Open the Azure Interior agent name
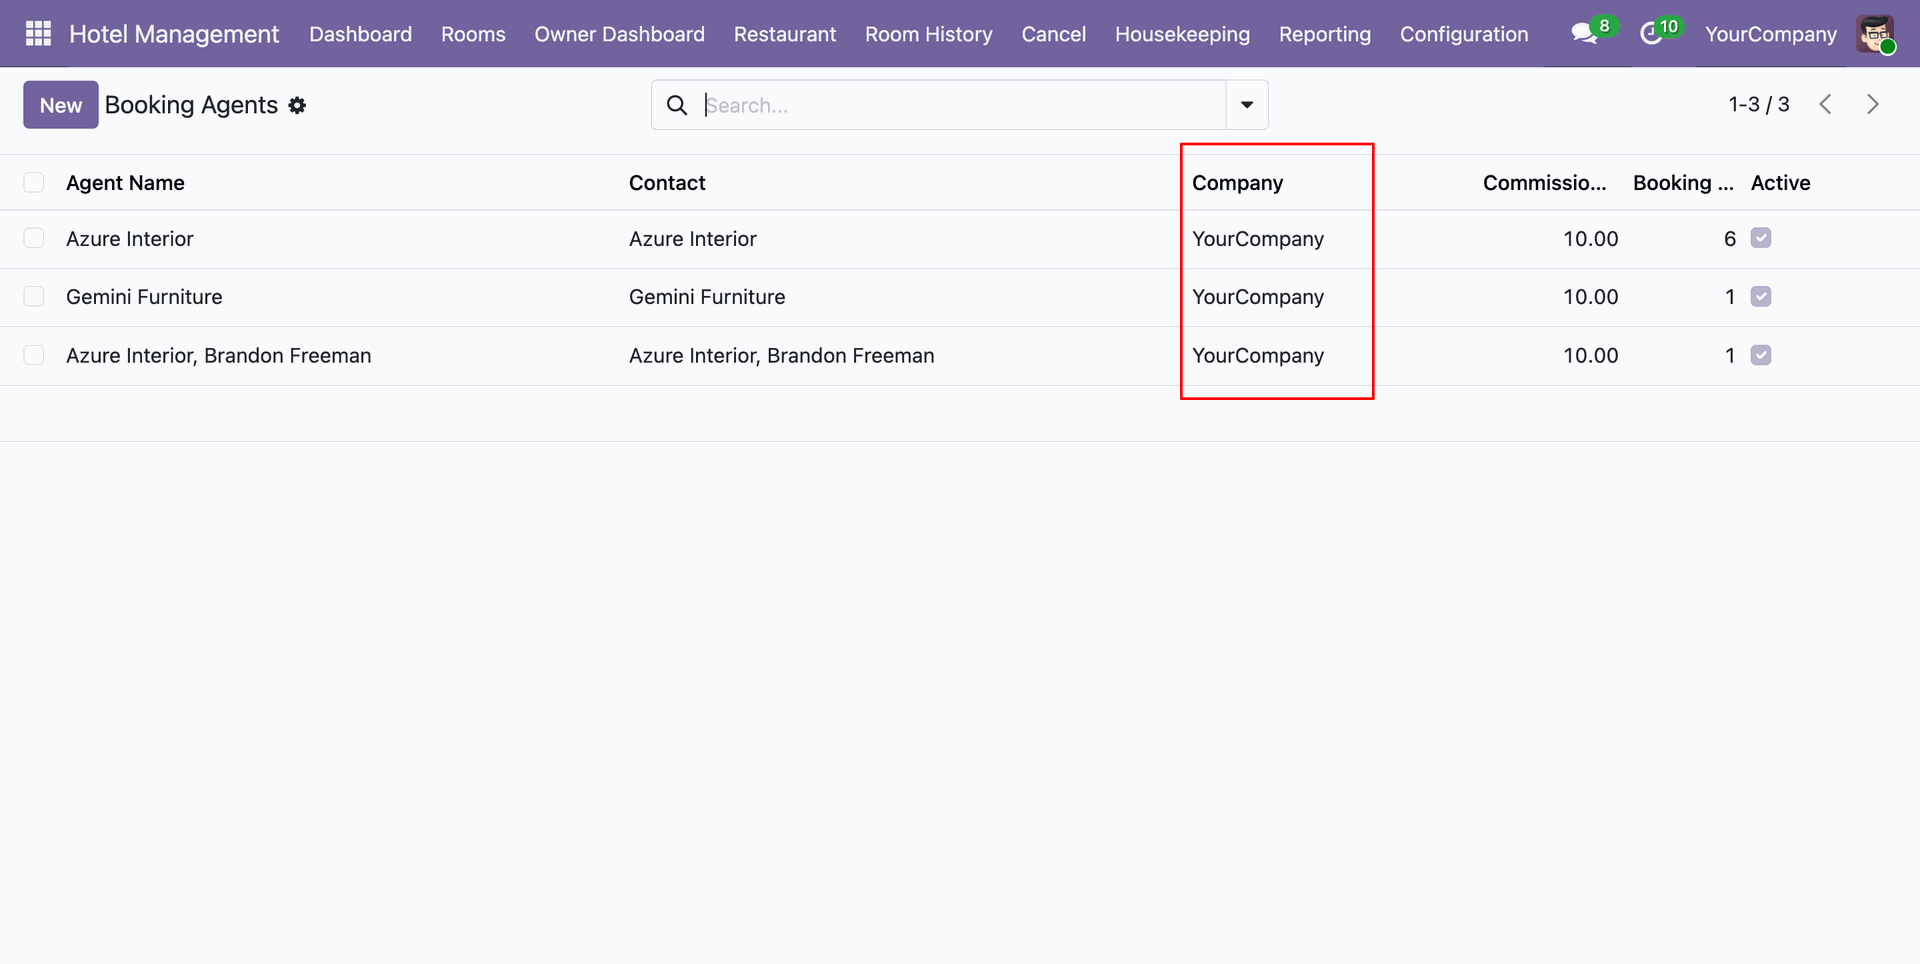The width and height of the screenshot is (1920, 964). 130,239
